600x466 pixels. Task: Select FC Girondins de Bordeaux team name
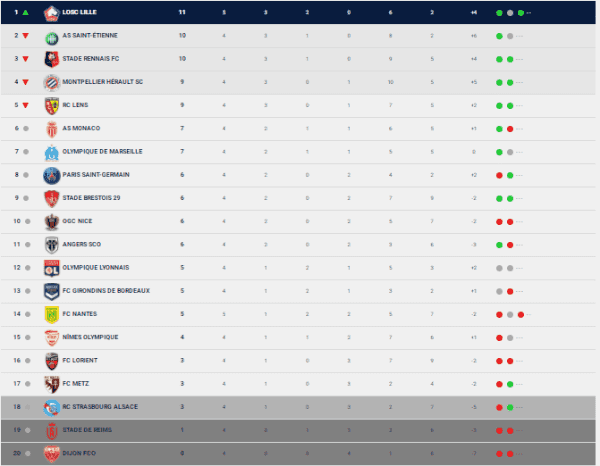(105, 291)
